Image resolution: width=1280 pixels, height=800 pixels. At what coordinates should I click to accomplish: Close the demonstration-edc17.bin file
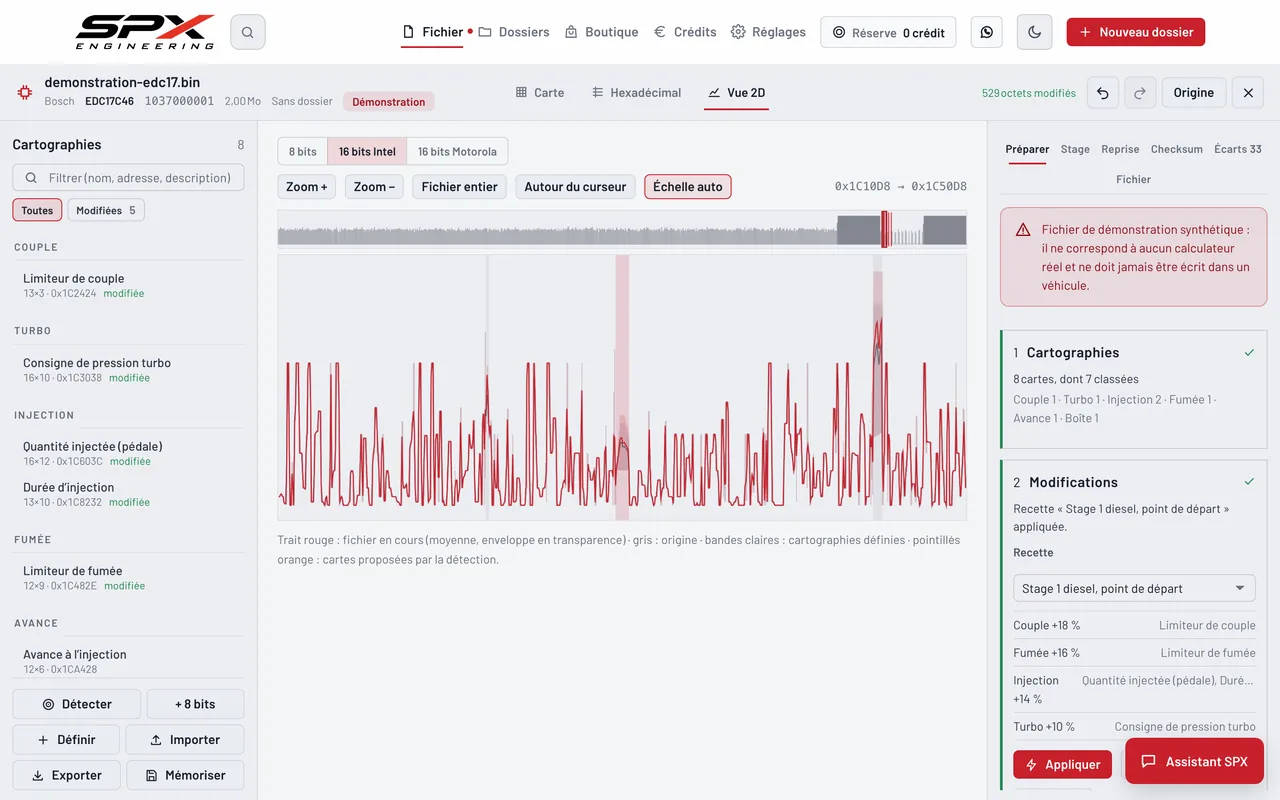pyautogui.click(x=1248, y=93)
